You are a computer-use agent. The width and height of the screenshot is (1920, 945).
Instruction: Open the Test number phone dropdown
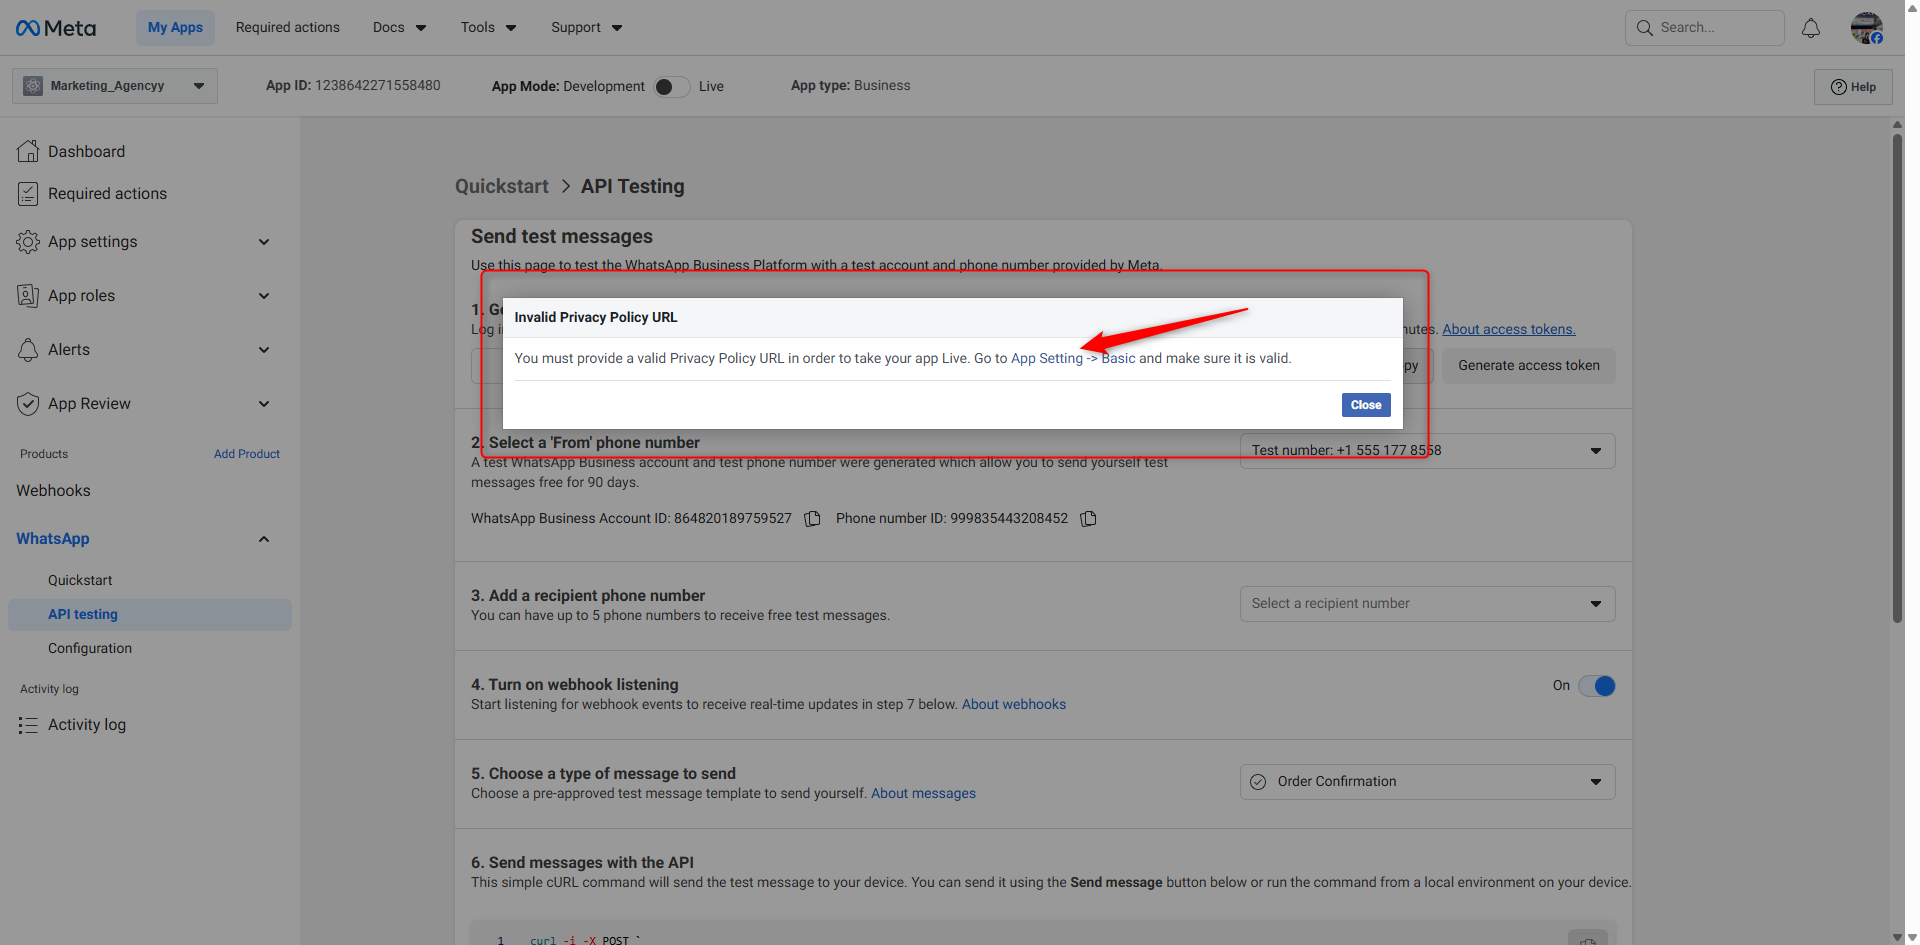1428,451
